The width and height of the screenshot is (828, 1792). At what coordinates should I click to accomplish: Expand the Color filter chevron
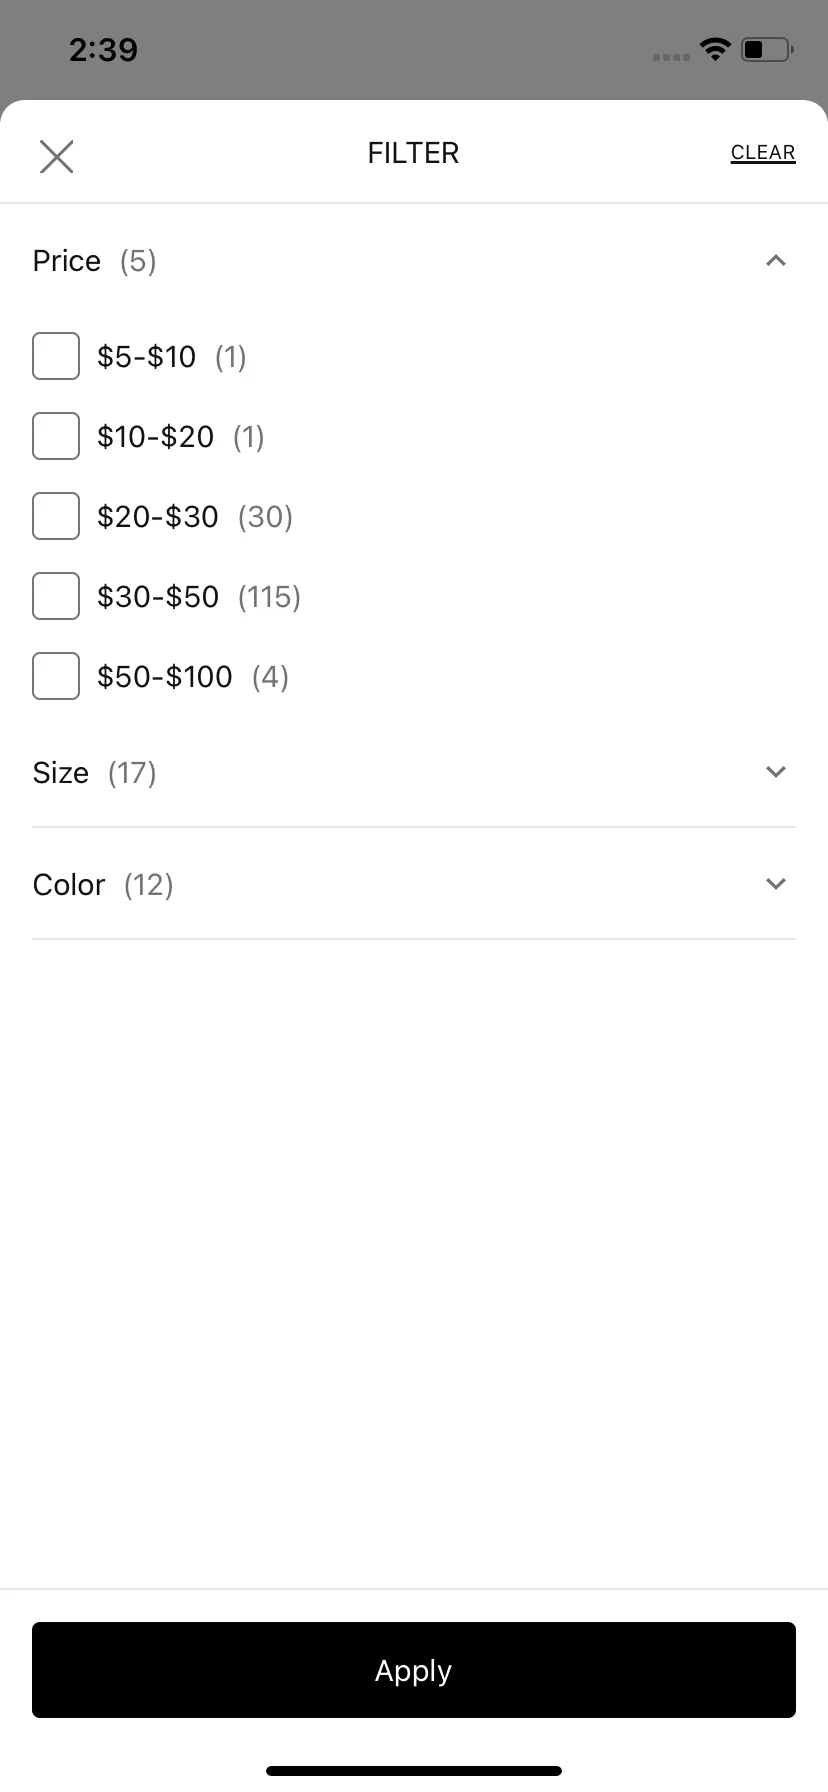776,884
